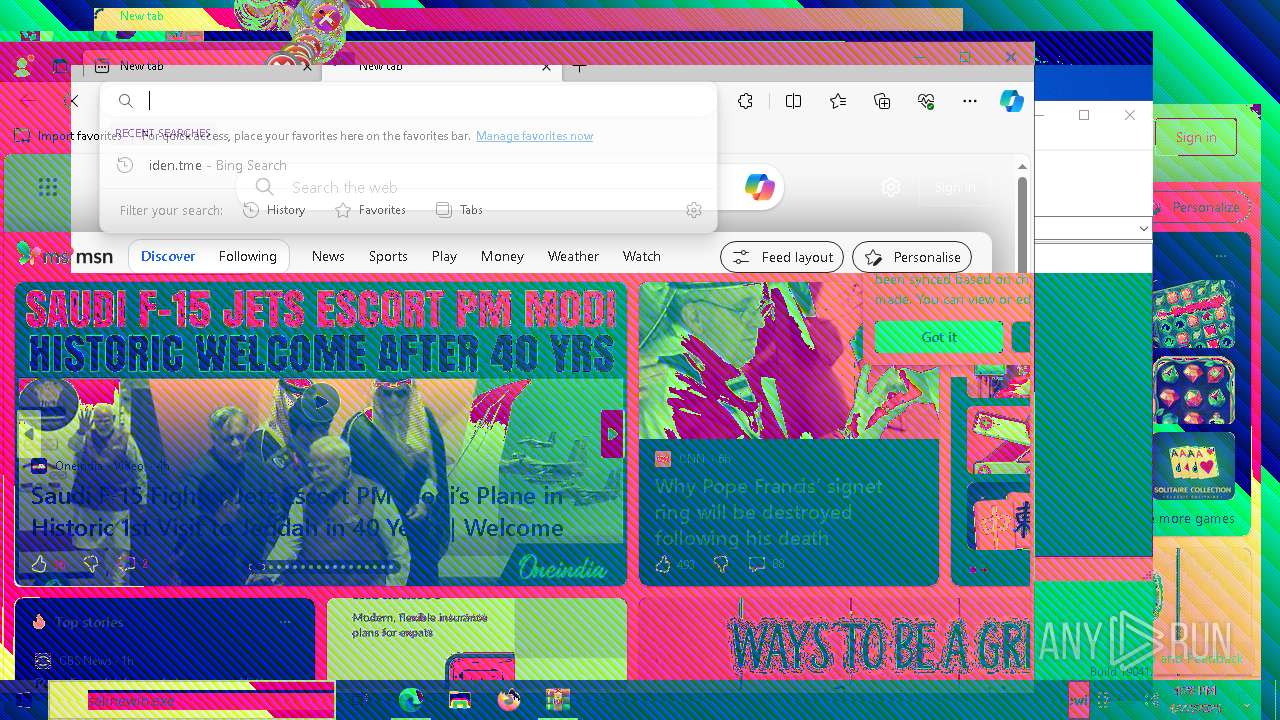
Task: Open the Solitaire Collection game tile
Action: (1193, 467)
